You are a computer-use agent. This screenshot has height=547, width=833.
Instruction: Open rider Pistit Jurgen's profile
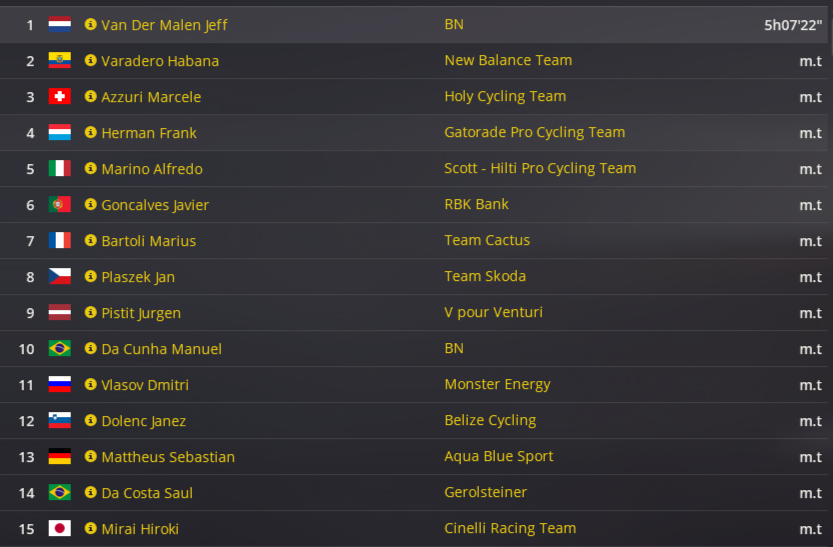click(x=141, y=313)
